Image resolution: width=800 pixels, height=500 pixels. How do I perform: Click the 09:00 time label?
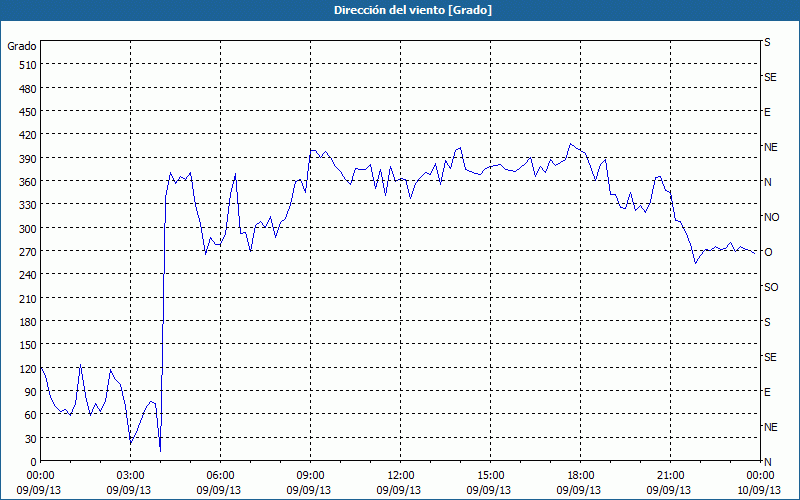tap(310, 476)
